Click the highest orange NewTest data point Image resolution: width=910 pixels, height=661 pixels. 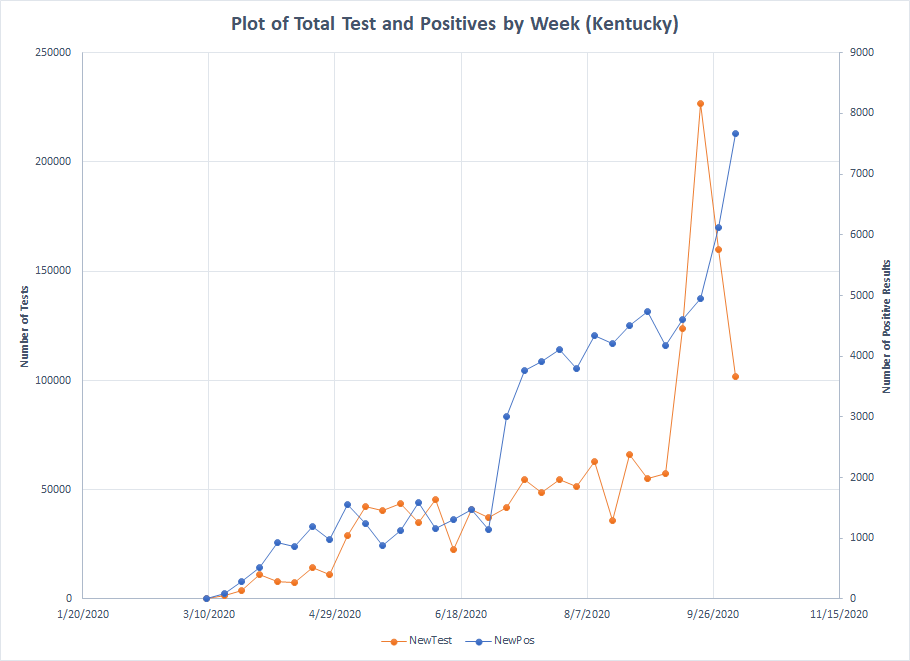[700, 103]
